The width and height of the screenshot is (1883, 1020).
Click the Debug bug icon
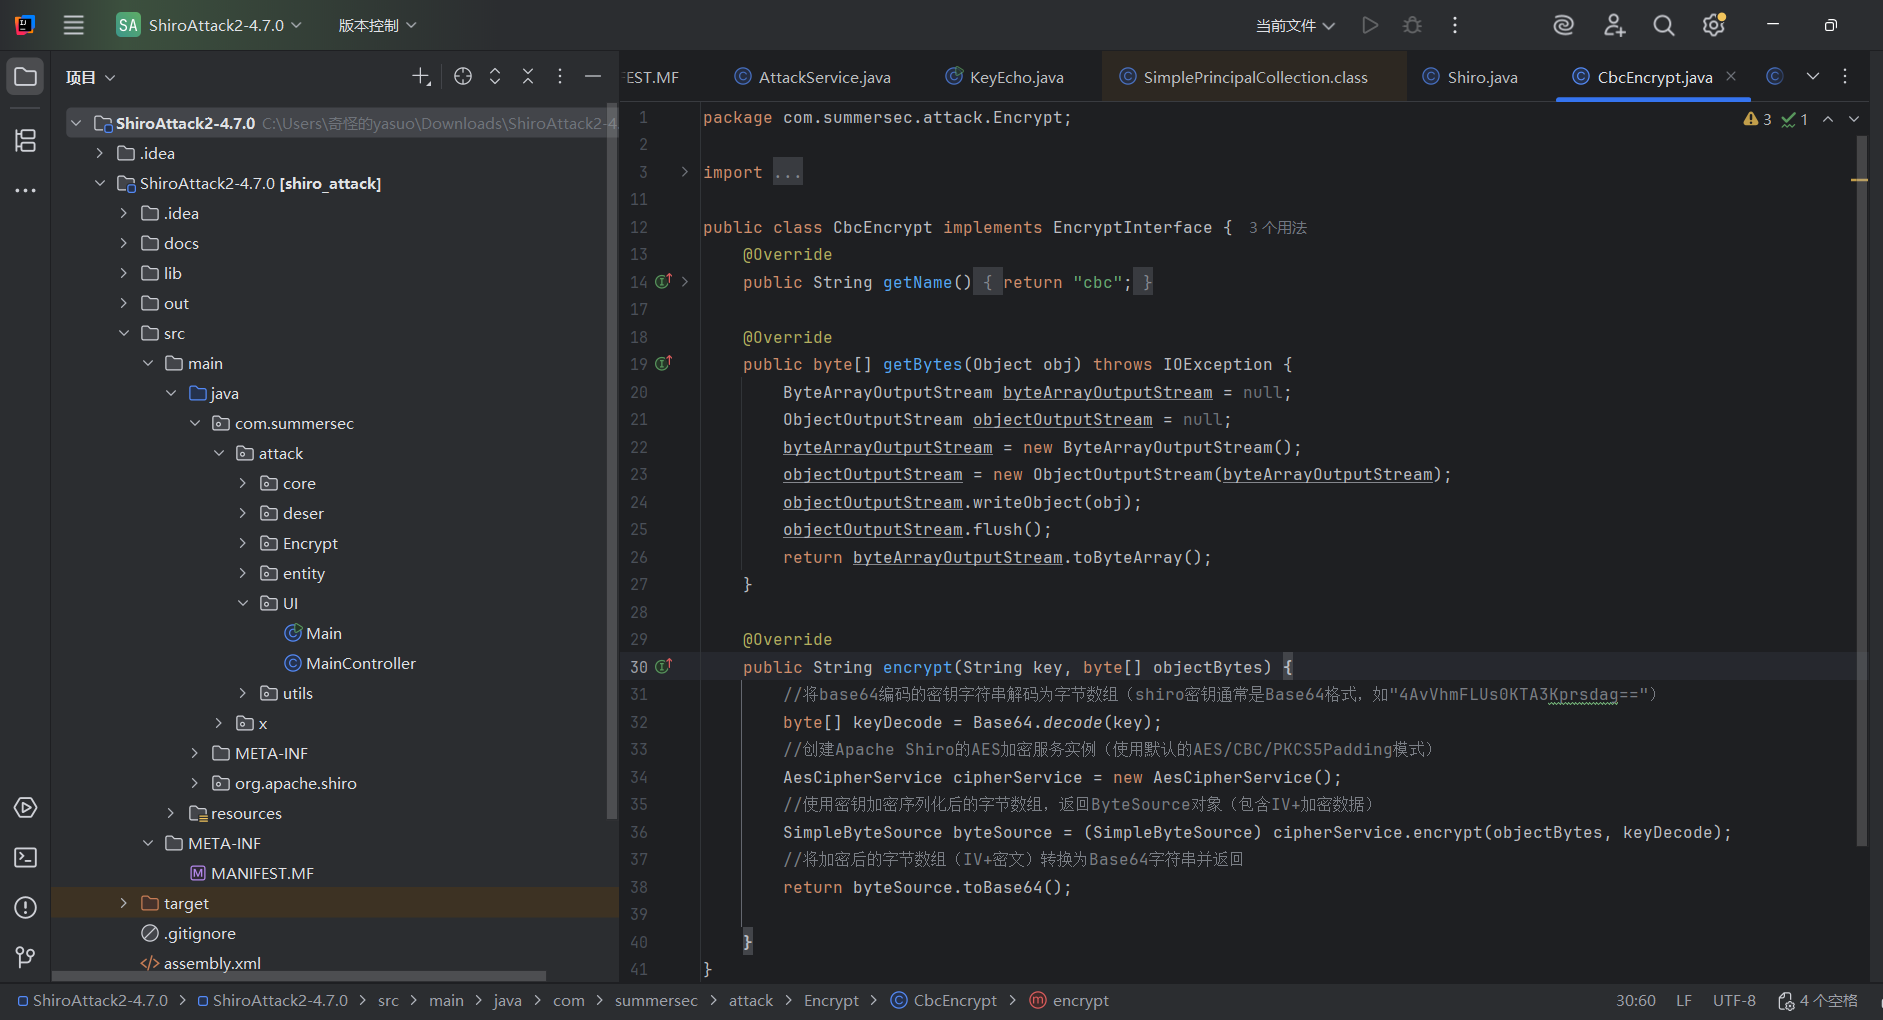(1412, 26)
